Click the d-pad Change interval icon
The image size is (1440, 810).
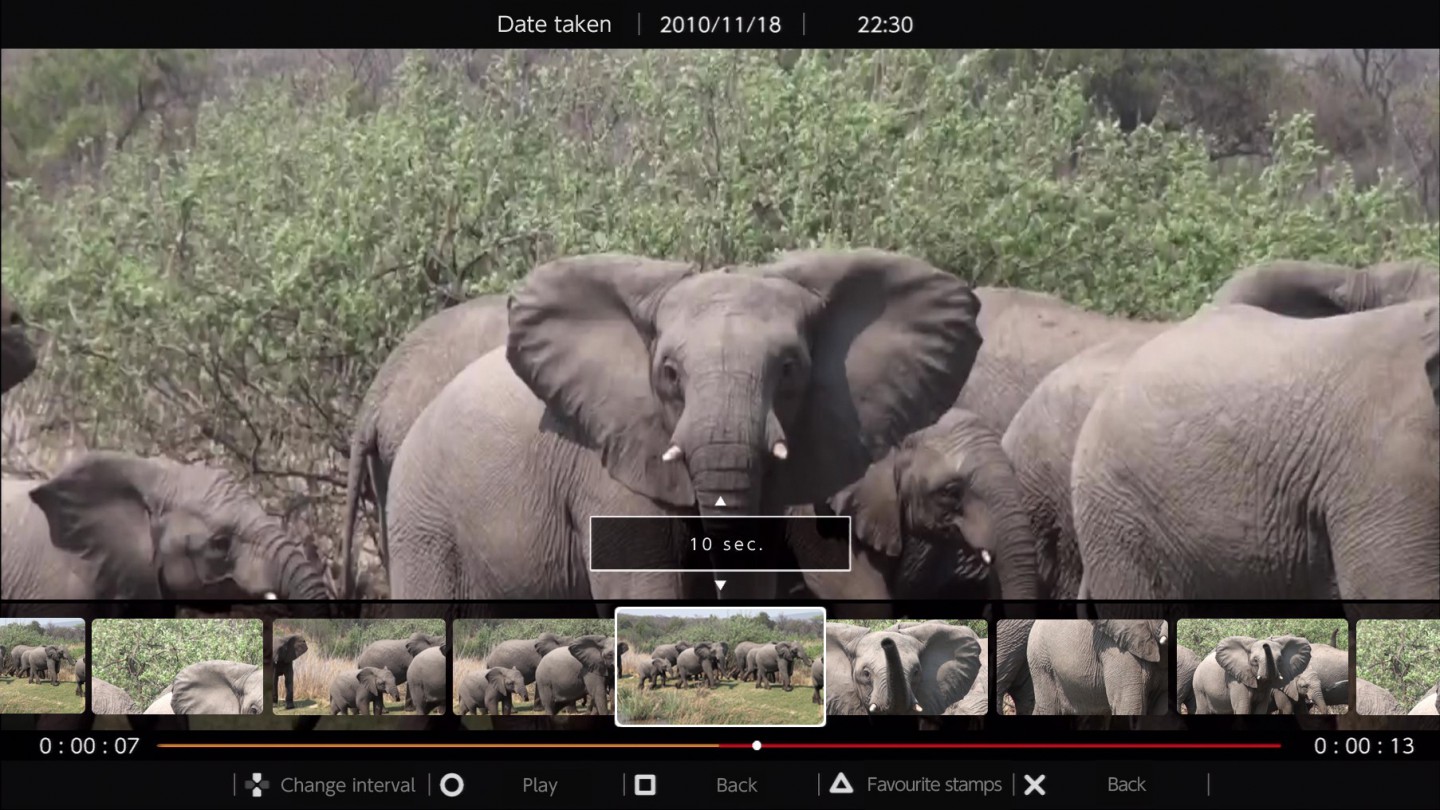[256, 785]
